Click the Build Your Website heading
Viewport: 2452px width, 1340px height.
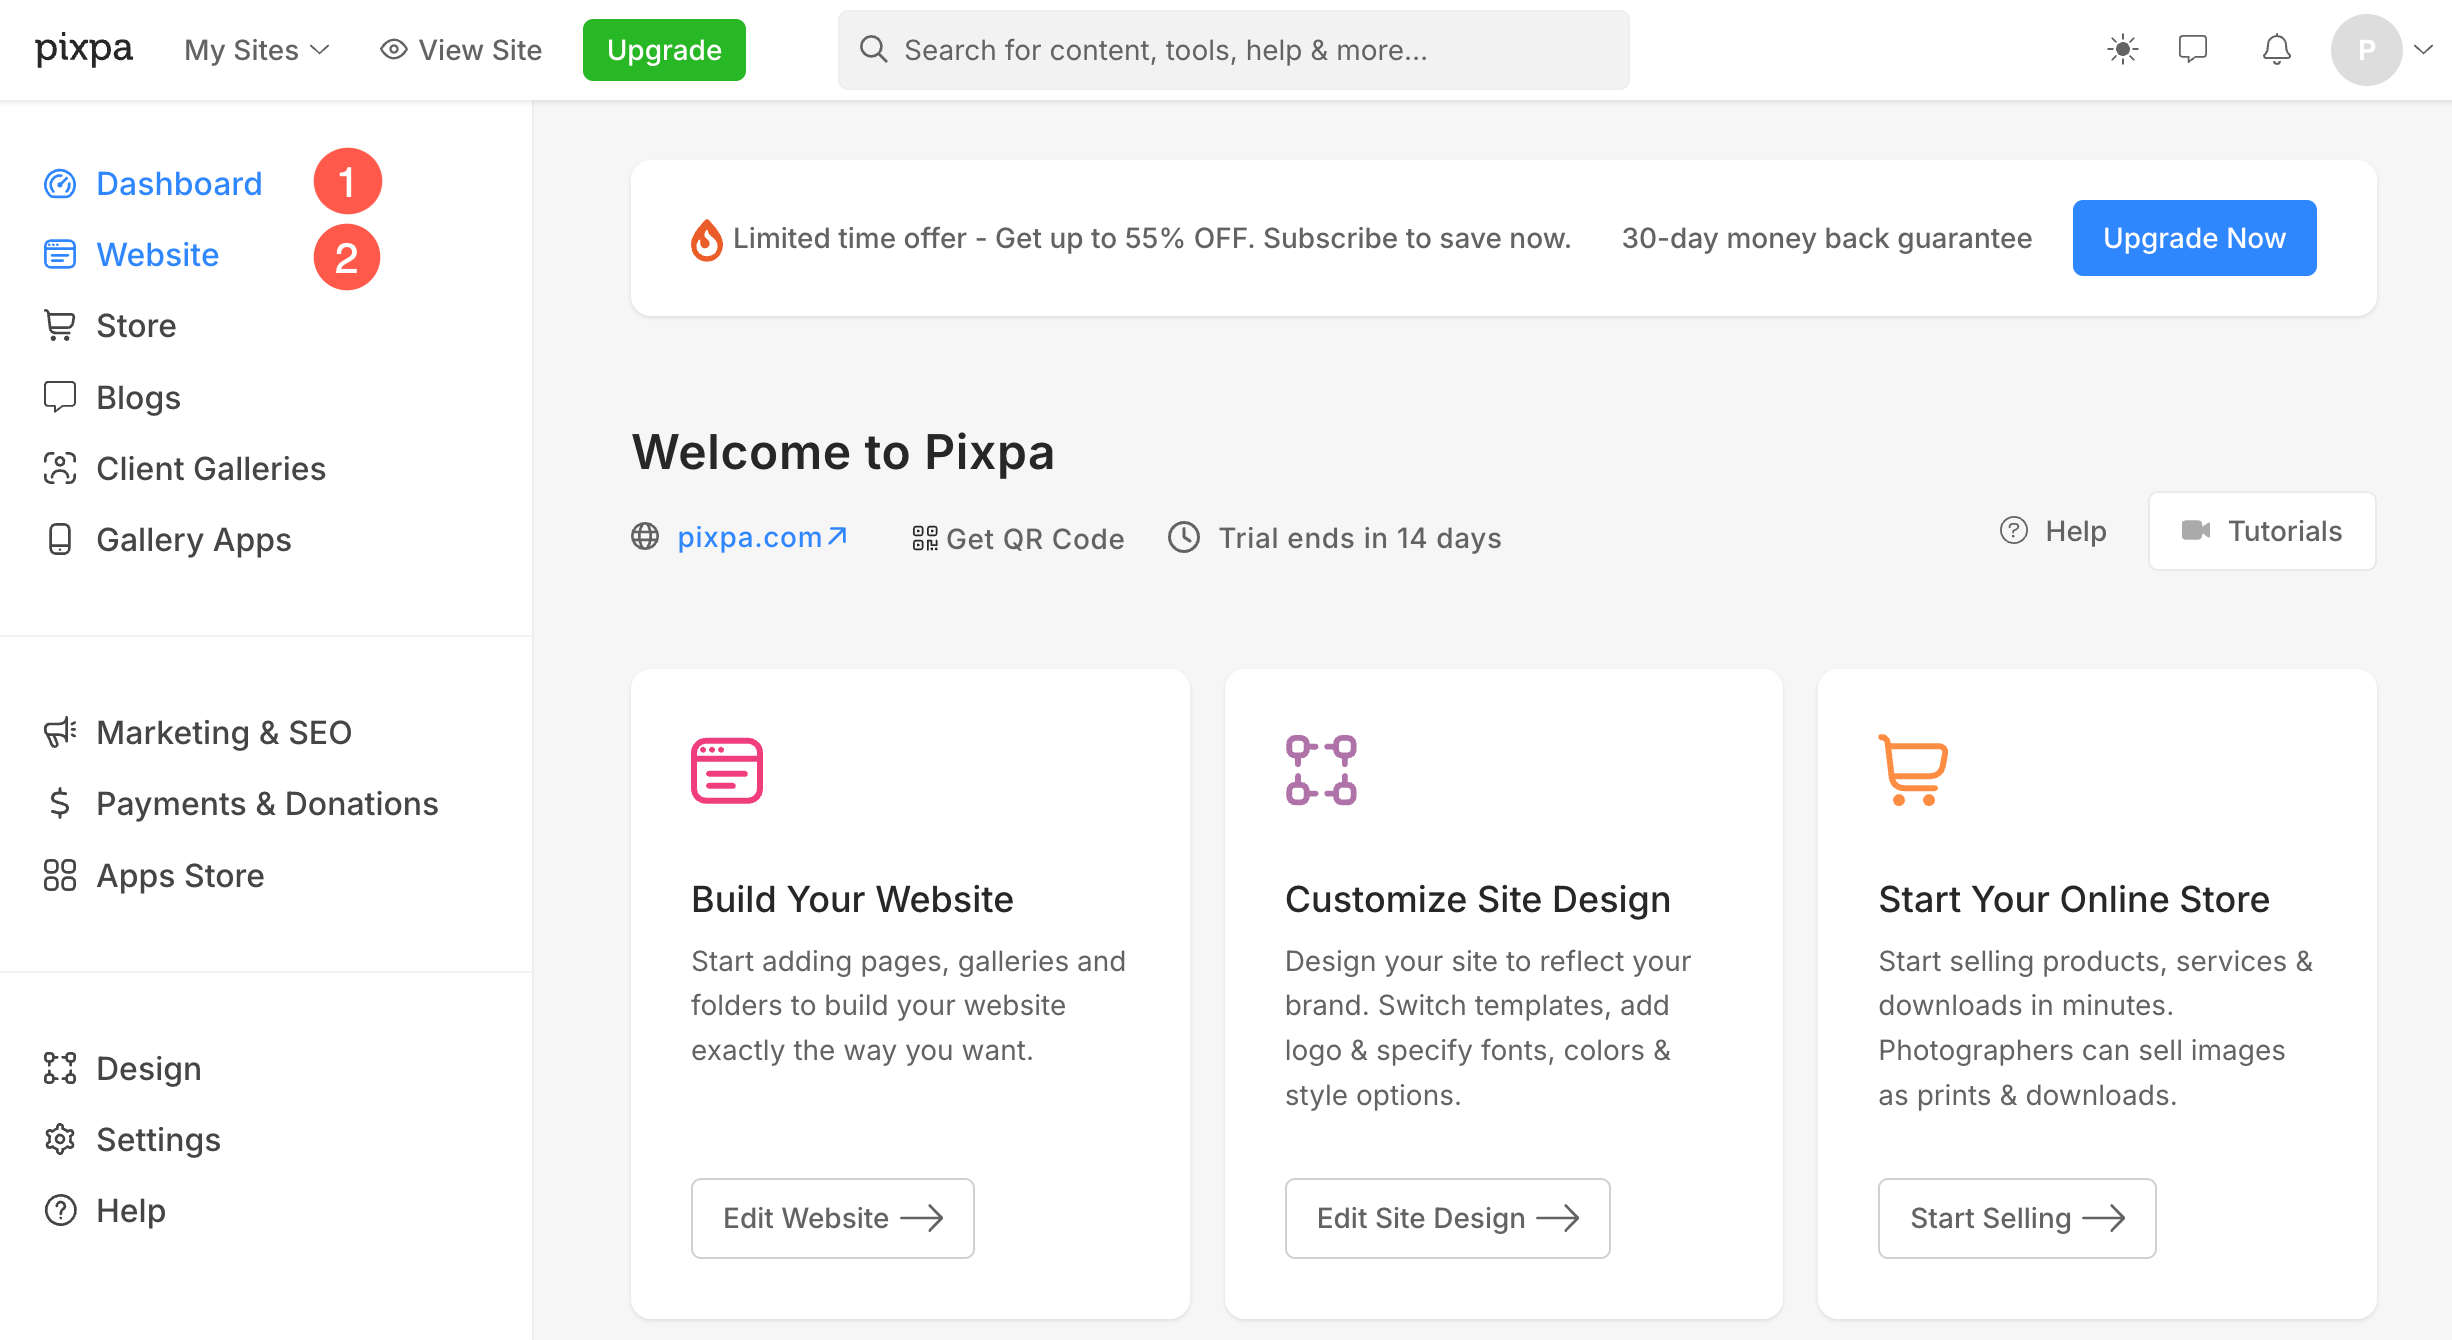852,899
